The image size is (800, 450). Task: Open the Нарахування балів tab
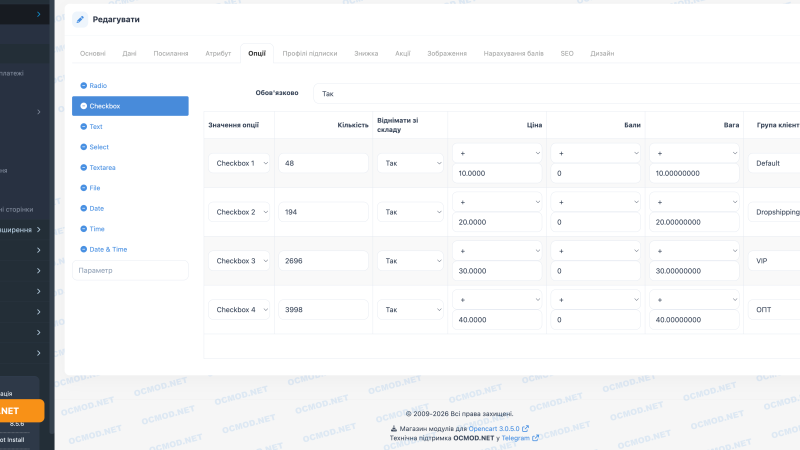[513, 53]
